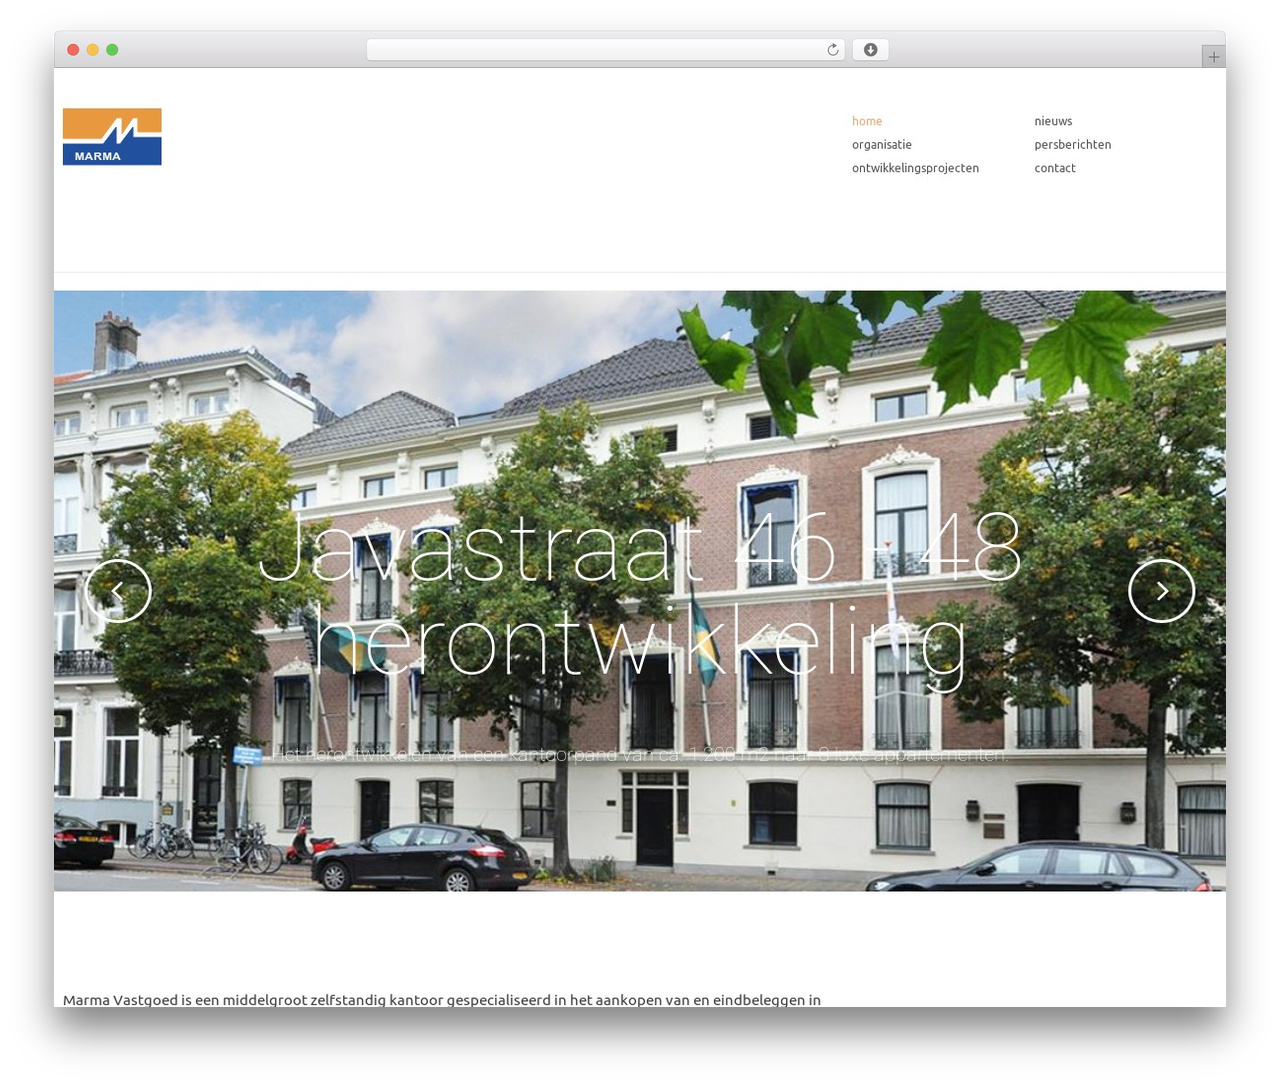This screenshot has width=1280, height=1084.
Task: Open the organisatie menu item
Action: click(882, 145)
